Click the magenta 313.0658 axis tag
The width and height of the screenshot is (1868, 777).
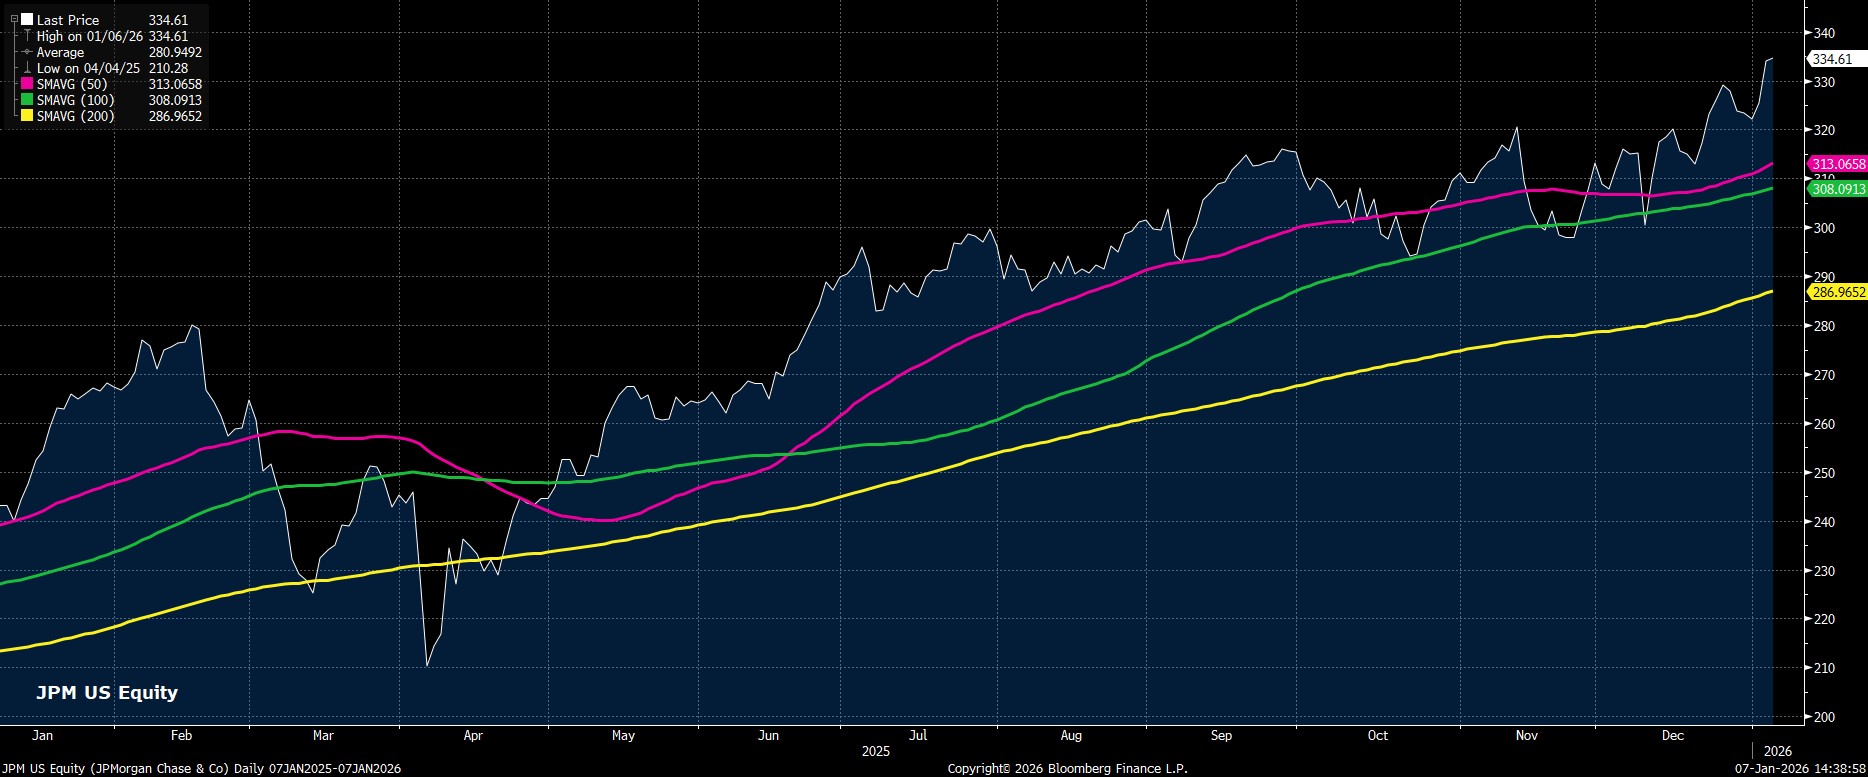(x=1838, y=164)
